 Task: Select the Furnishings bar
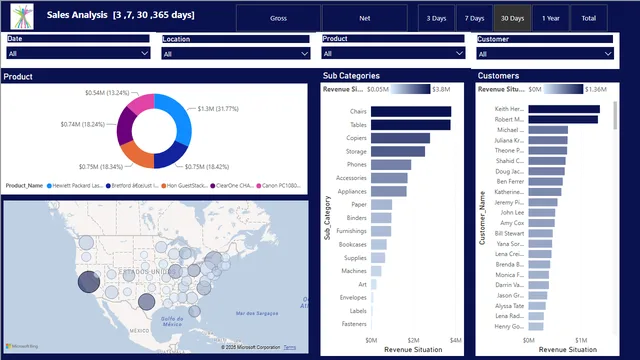coord(381,231)
